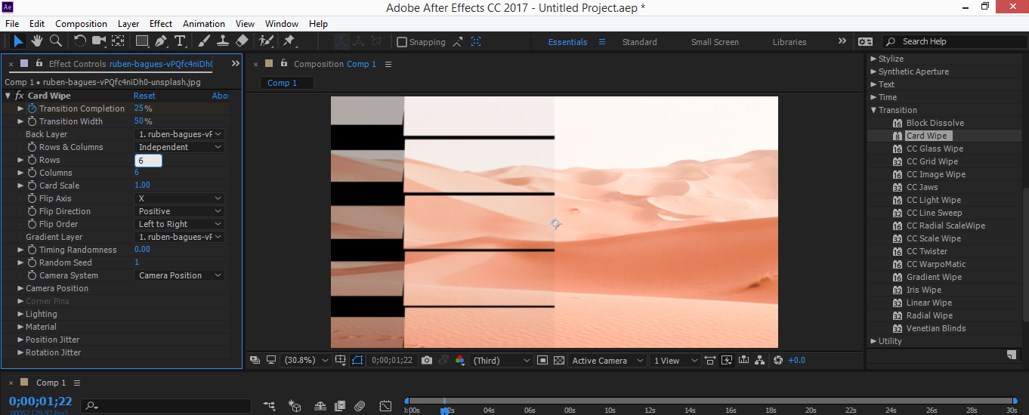Toggle Transition Completion stopwatch
Viewport: 1029px width, 415px height.
[32, 108]
